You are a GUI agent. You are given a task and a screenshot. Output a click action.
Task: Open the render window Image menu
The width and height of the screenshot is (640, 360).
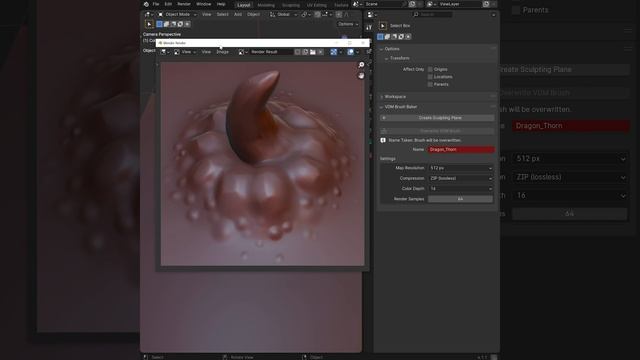(x=222, y=52)
